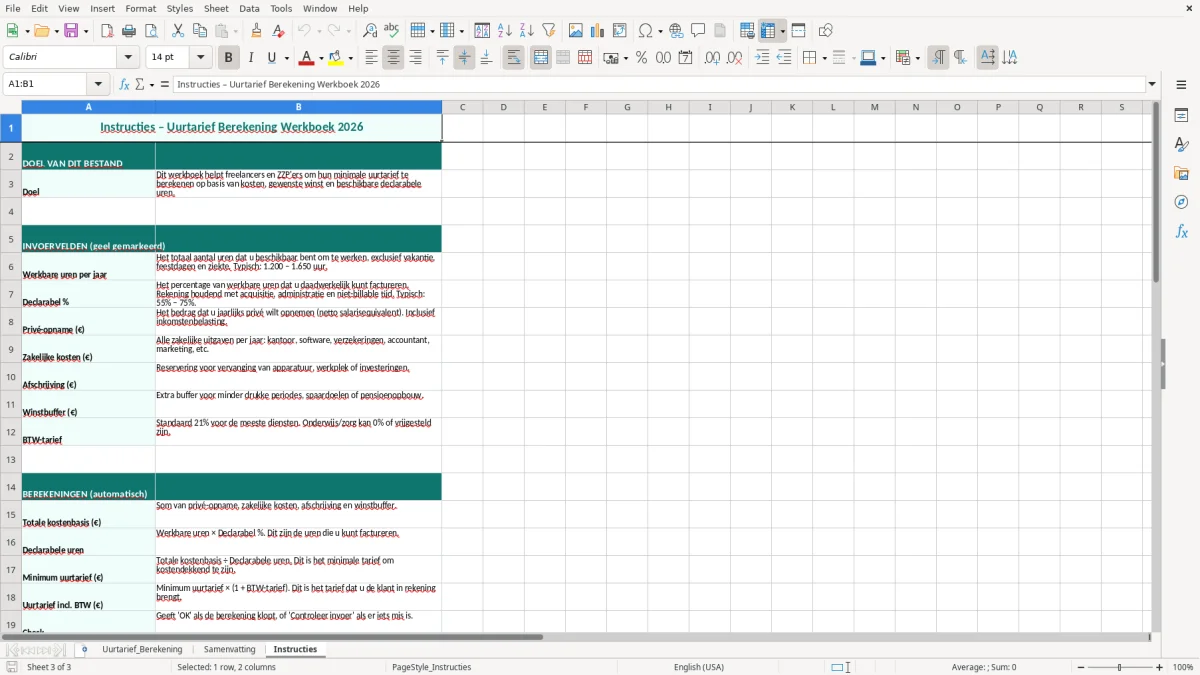Adjust the zoom slider in the status bar
The image size is (1200, 675).
1119,667
